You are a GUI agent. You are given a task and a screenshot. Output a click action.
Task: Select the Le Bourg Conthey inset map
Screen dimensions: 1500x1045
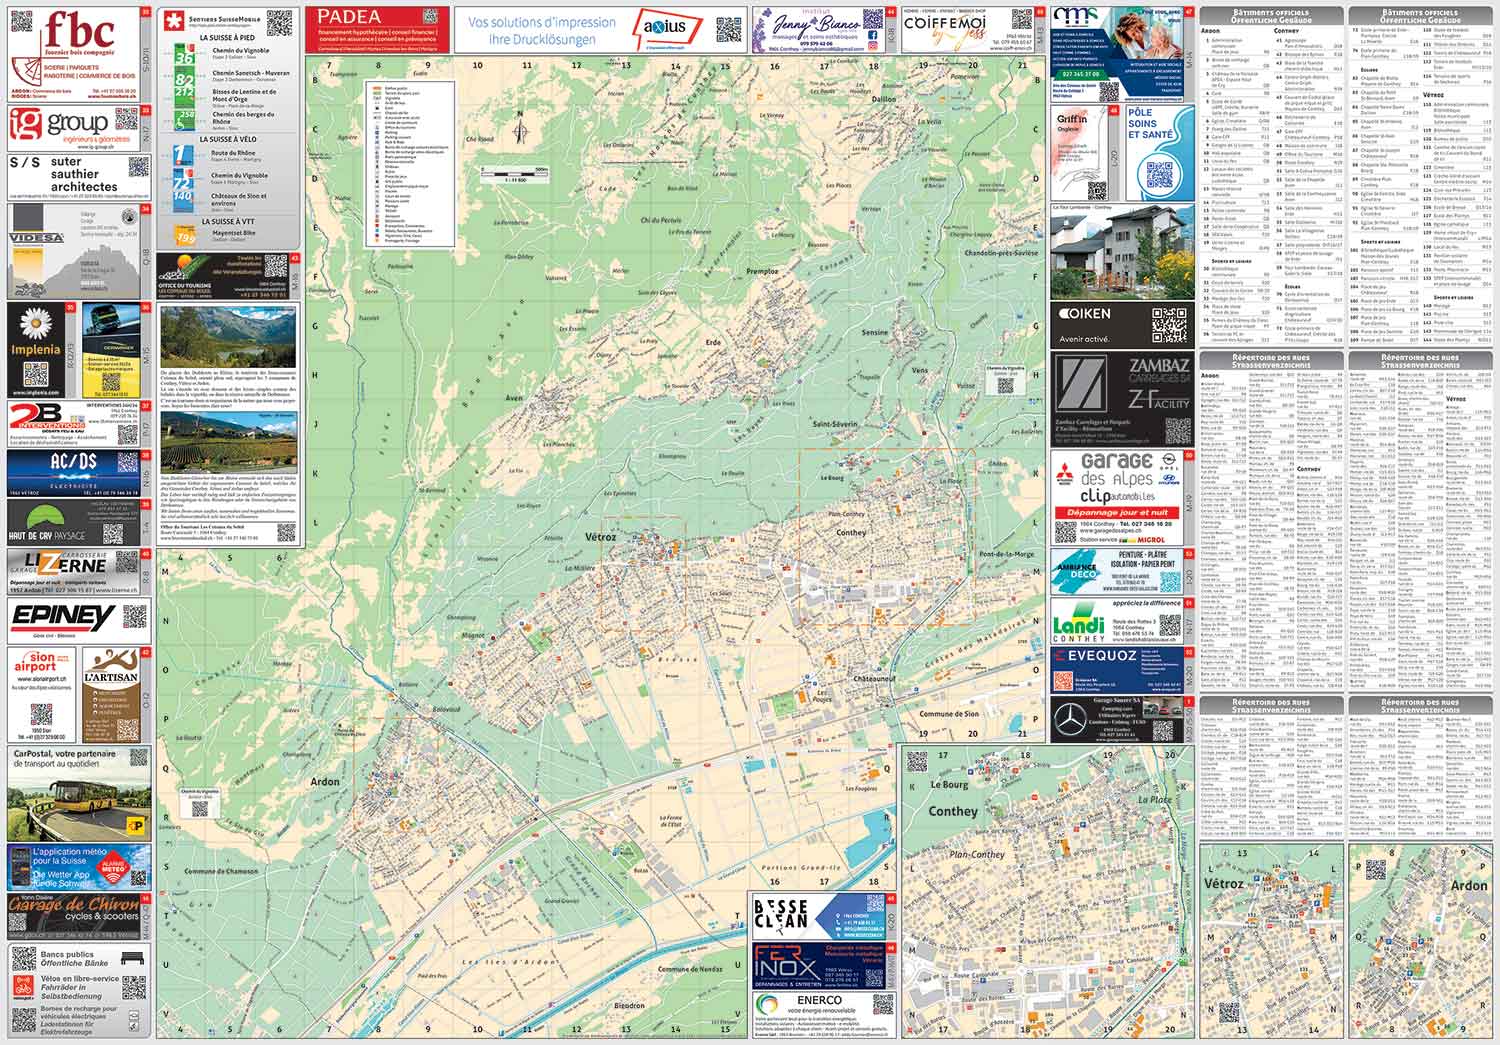1047,892
